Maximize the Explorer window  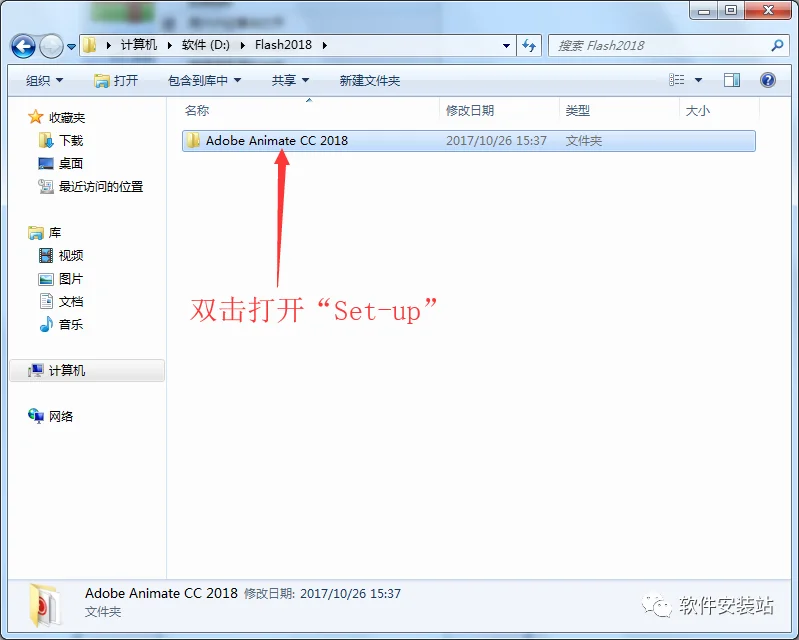pyautogui.click(x=731, y=10)
